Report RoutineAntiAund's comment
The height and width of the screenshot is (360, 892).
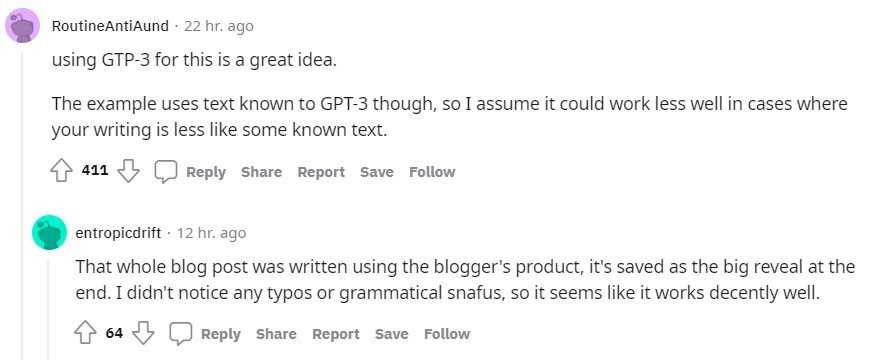click(321, 172)
